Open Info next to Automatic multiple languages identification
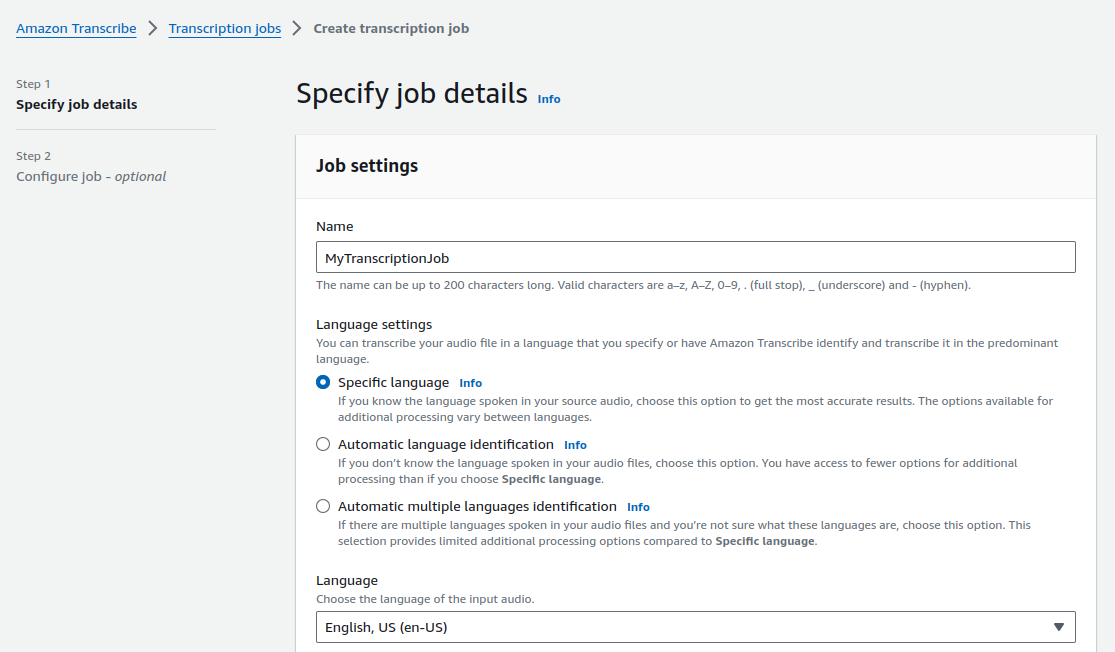 click(x=638, y=507)
